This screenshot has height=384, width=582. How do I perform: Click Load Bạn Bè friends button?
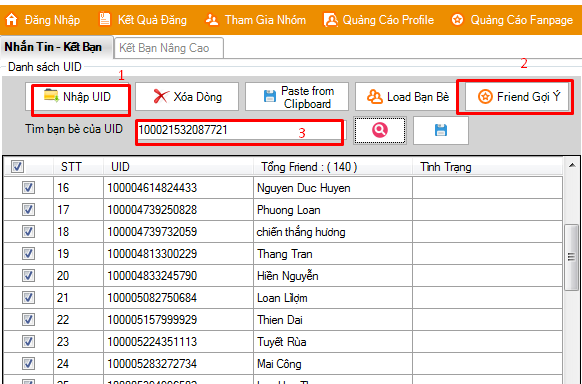pyautogui.click(x=407, y=97)
